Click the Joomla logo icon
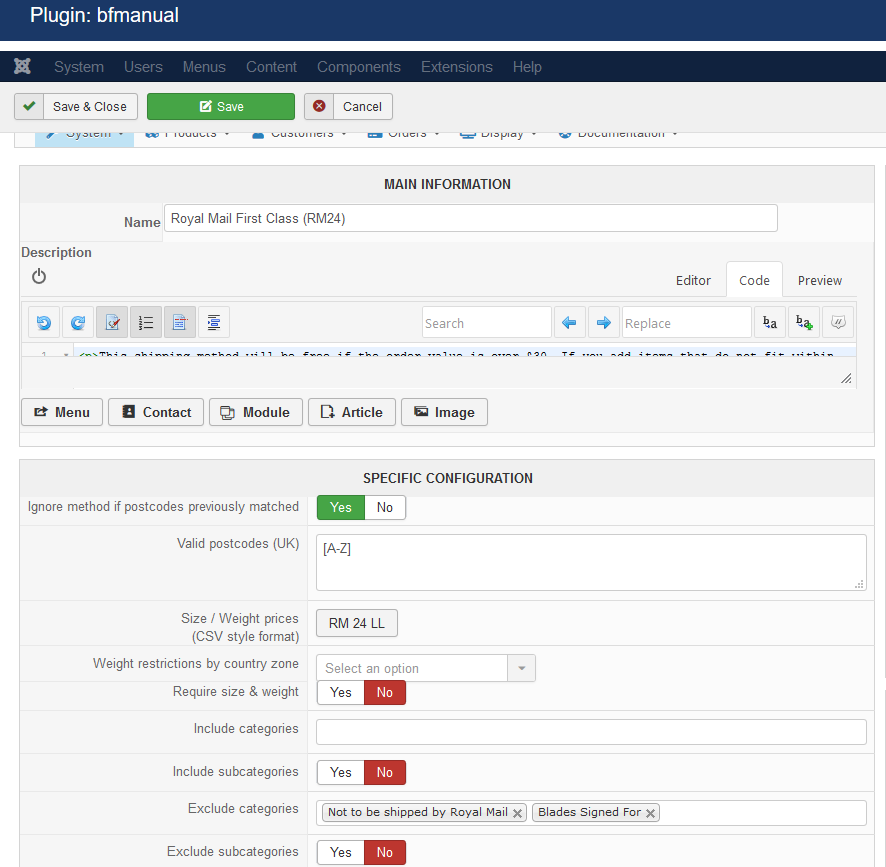Screen dimensions: 886x867 coord(23,67)
